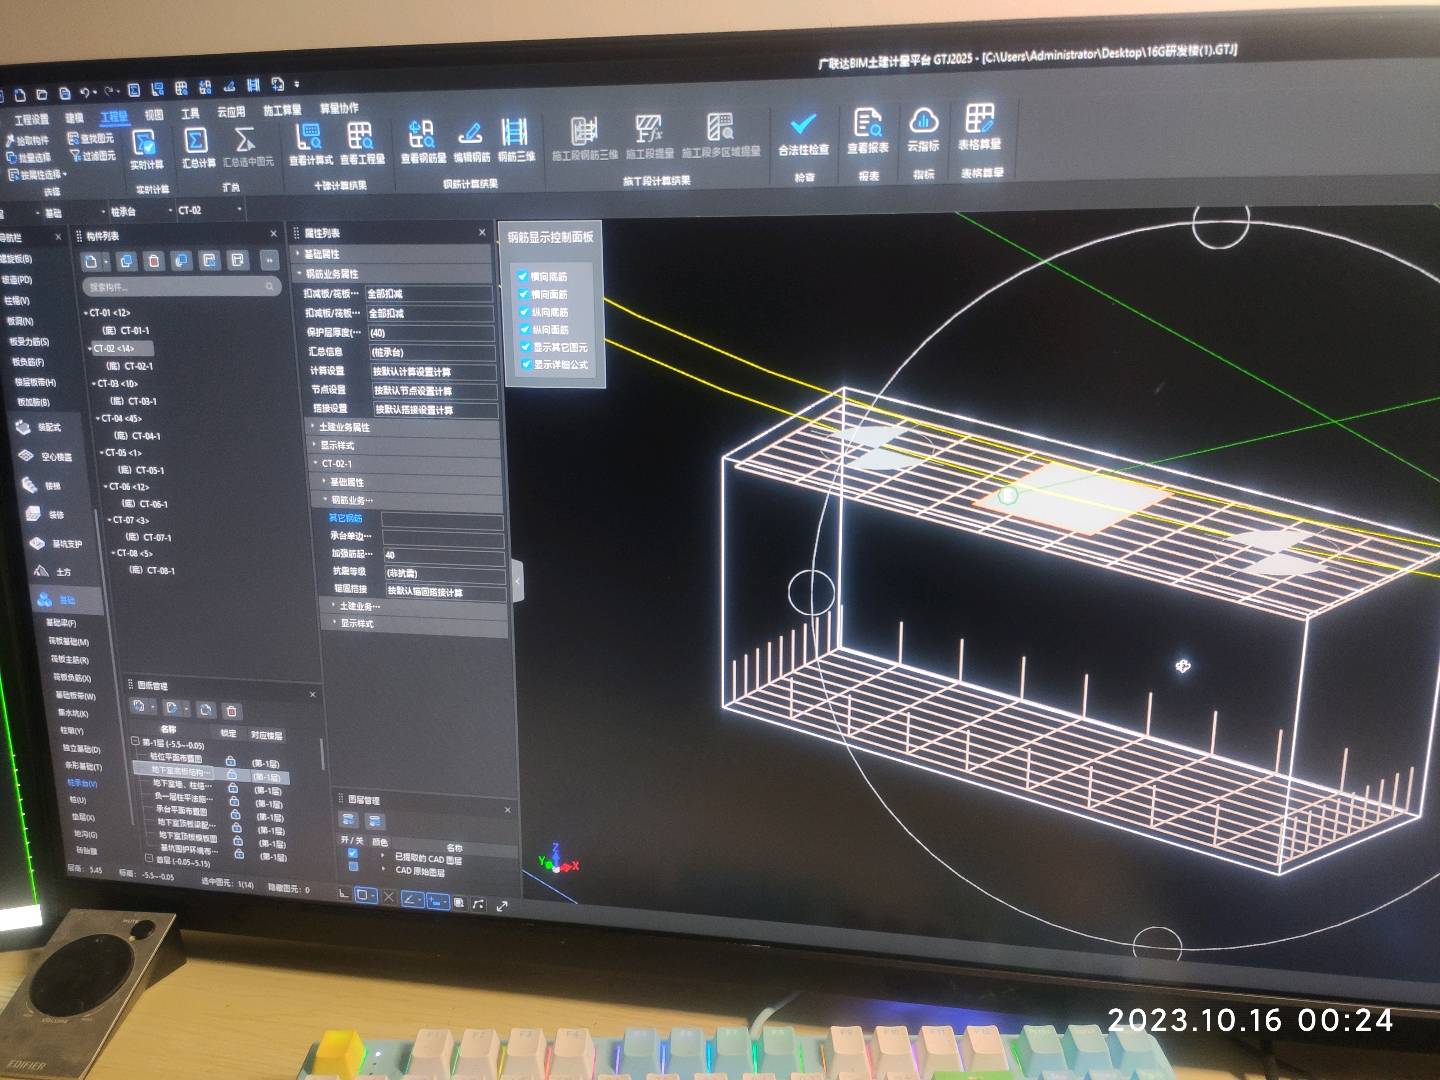
Task: Select 空心楼盖 category in navigation sidebar
Action: pyautogui.click(x=45, y=457)
